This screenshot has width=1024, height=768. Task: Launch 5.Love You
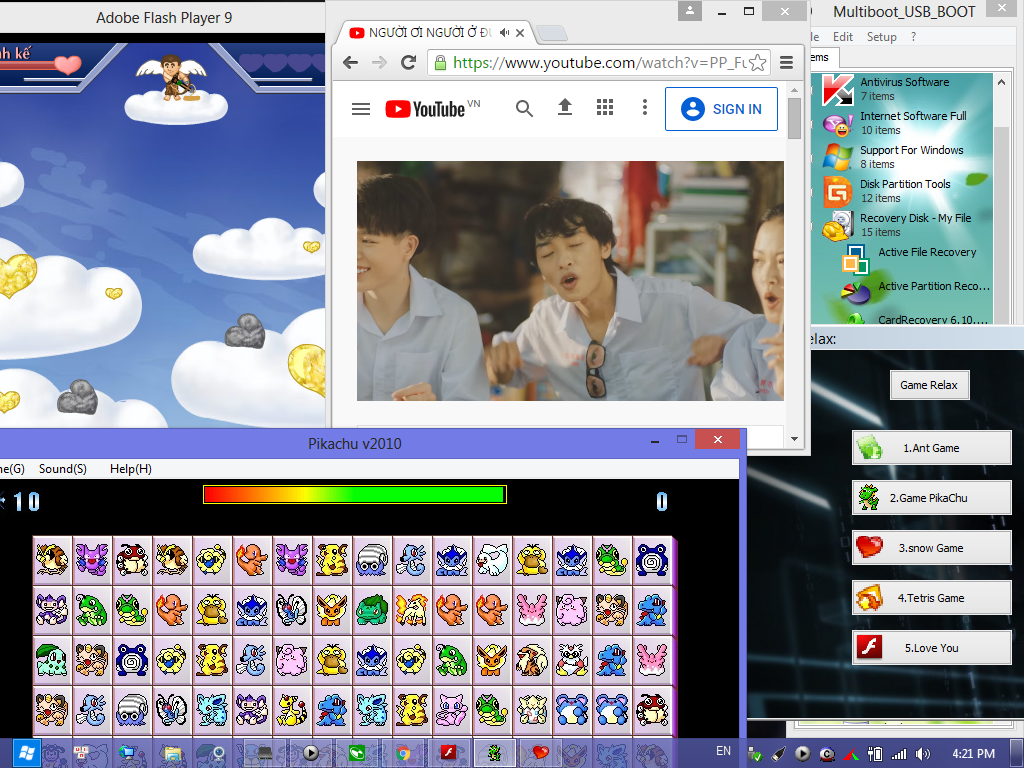(x=932, y=648)
